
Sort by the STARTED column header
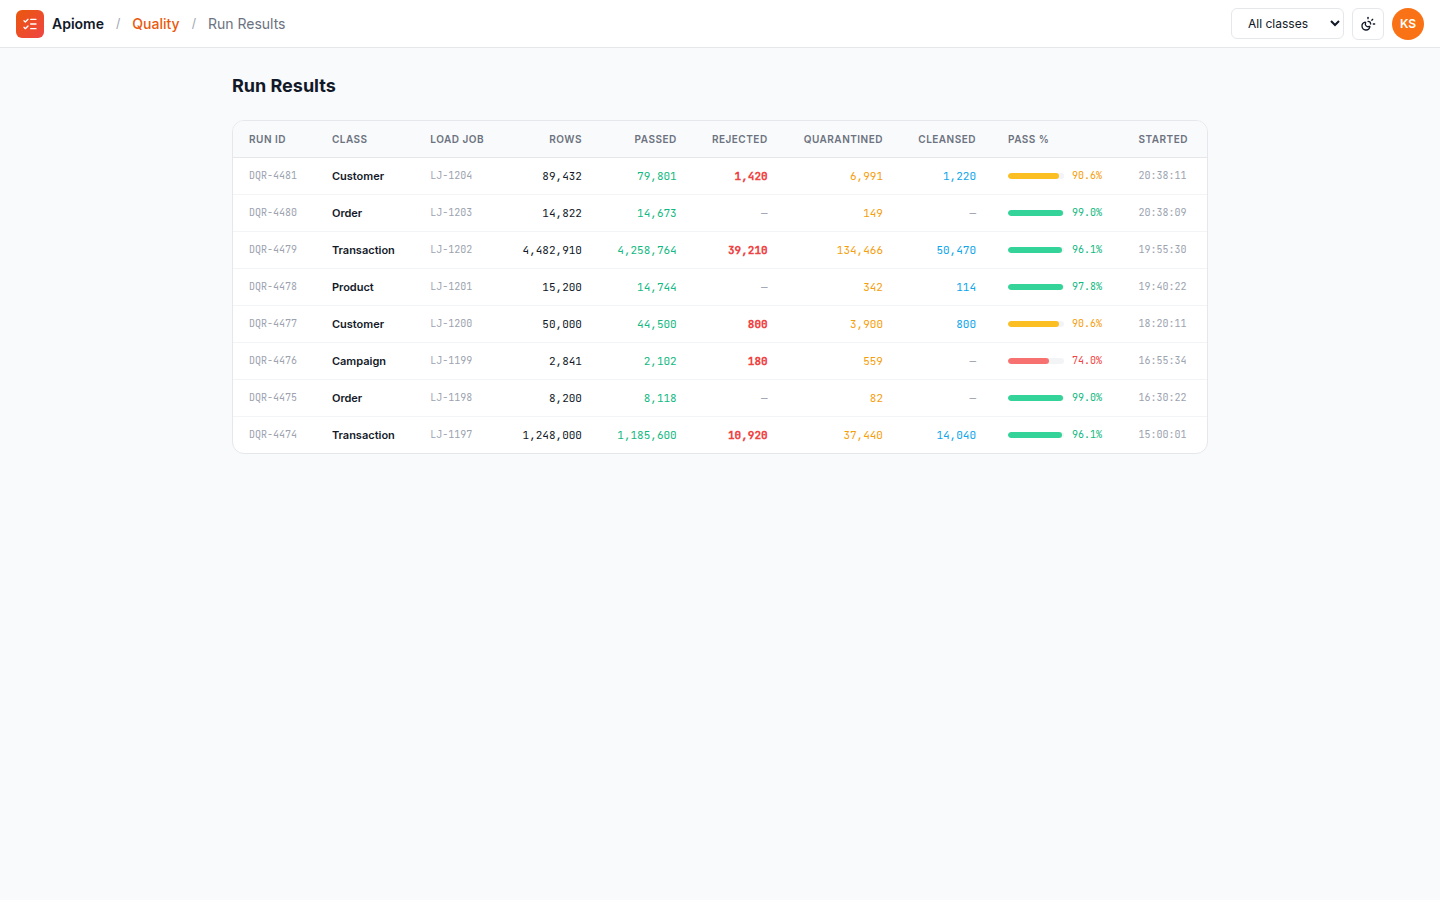point(1163,139)
